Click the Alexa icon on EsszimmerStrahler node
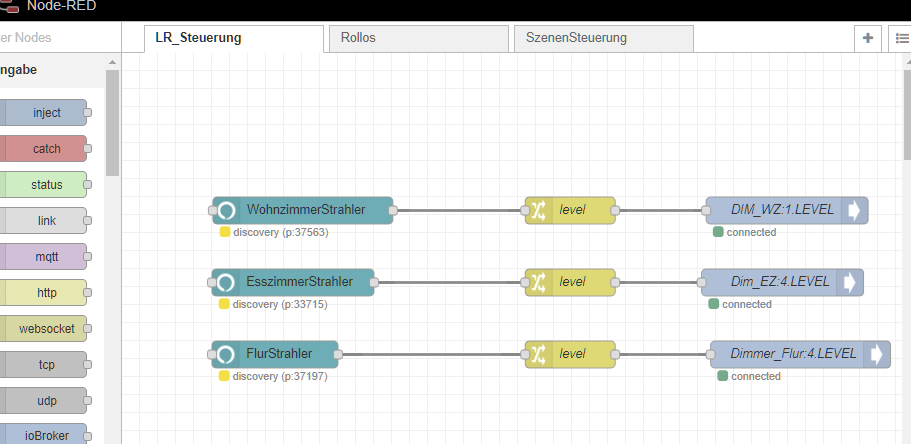 (225, 282)
